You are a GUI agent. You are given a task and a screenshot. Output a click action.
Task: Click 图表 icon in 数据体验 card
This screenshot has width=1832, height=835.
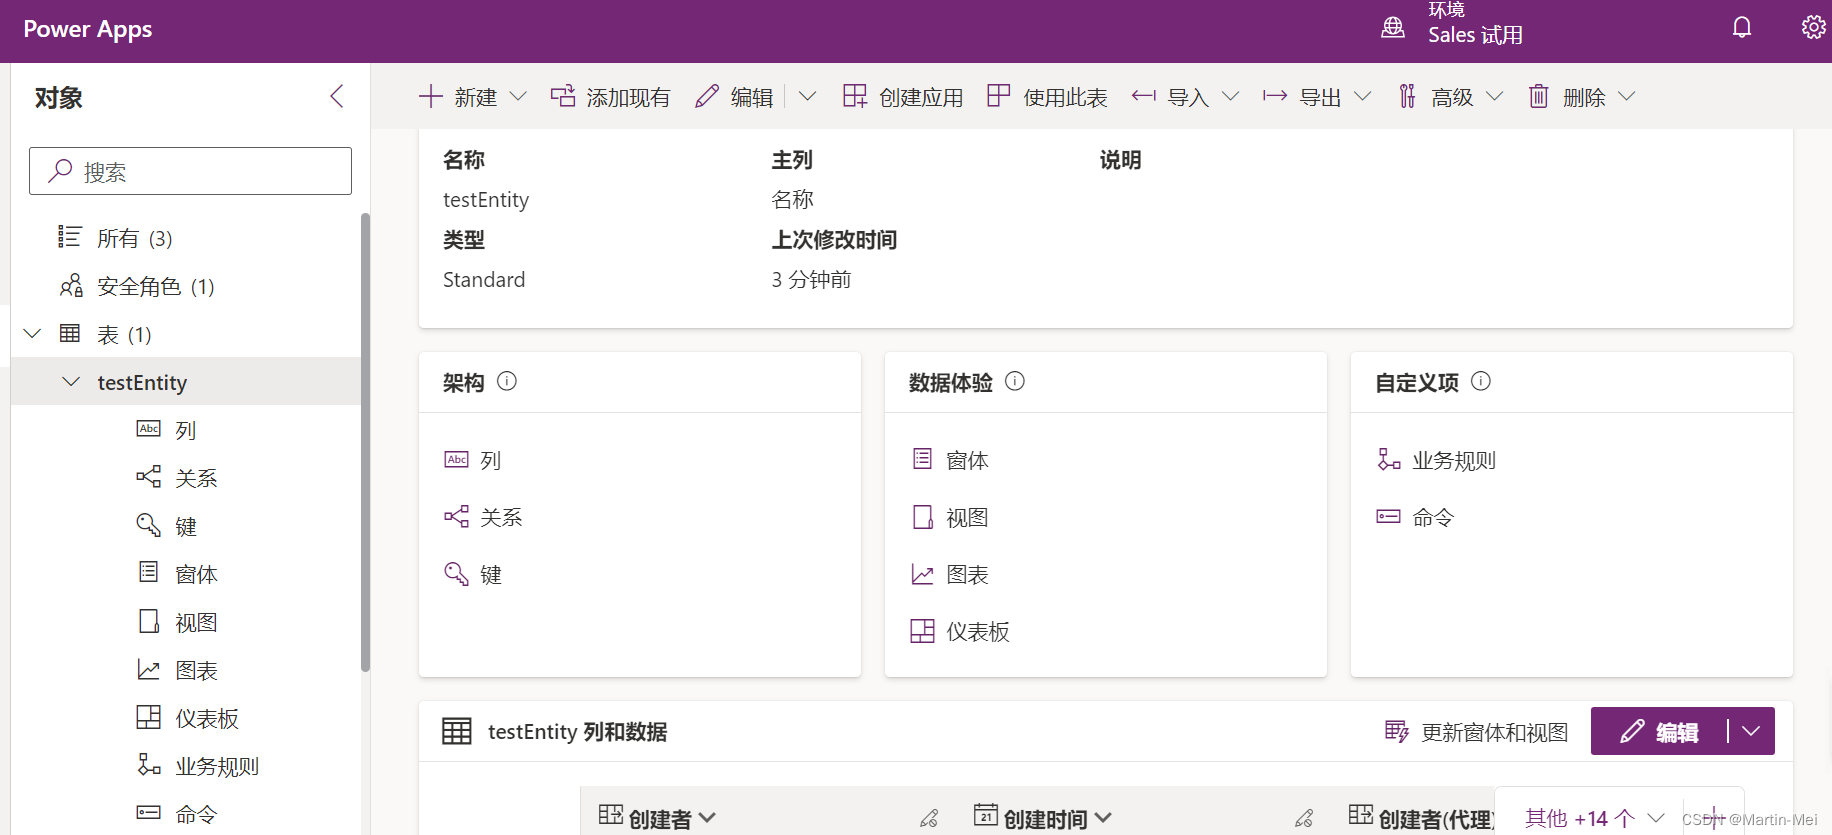coord(922,574)
